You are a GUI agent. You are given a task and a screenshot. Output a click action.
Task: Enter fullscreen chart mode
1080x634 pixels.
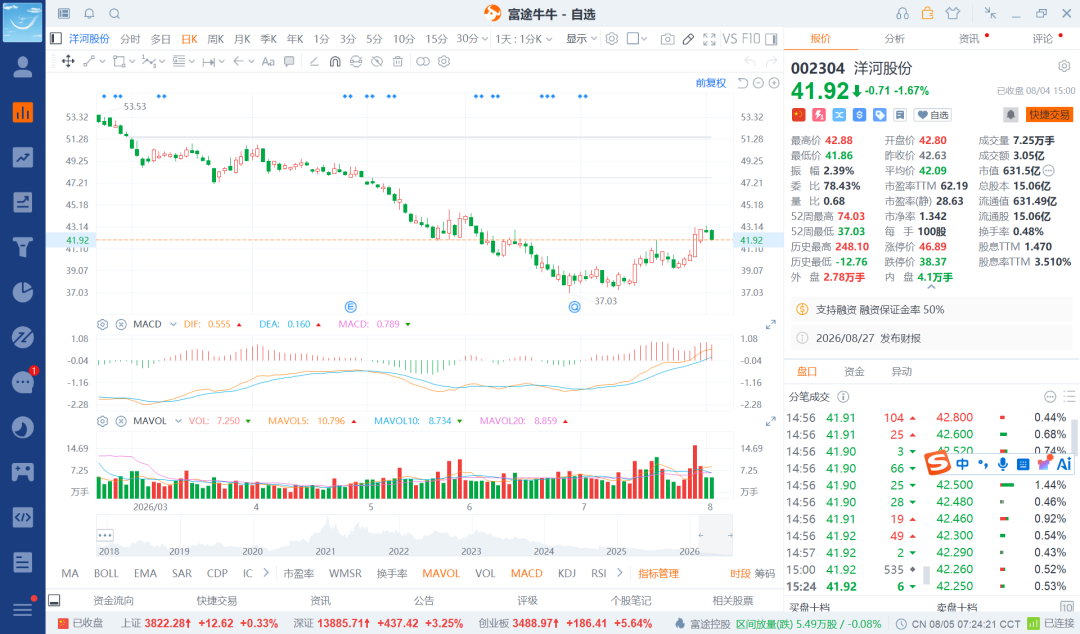pyautogui.click(x=709, y=39)
